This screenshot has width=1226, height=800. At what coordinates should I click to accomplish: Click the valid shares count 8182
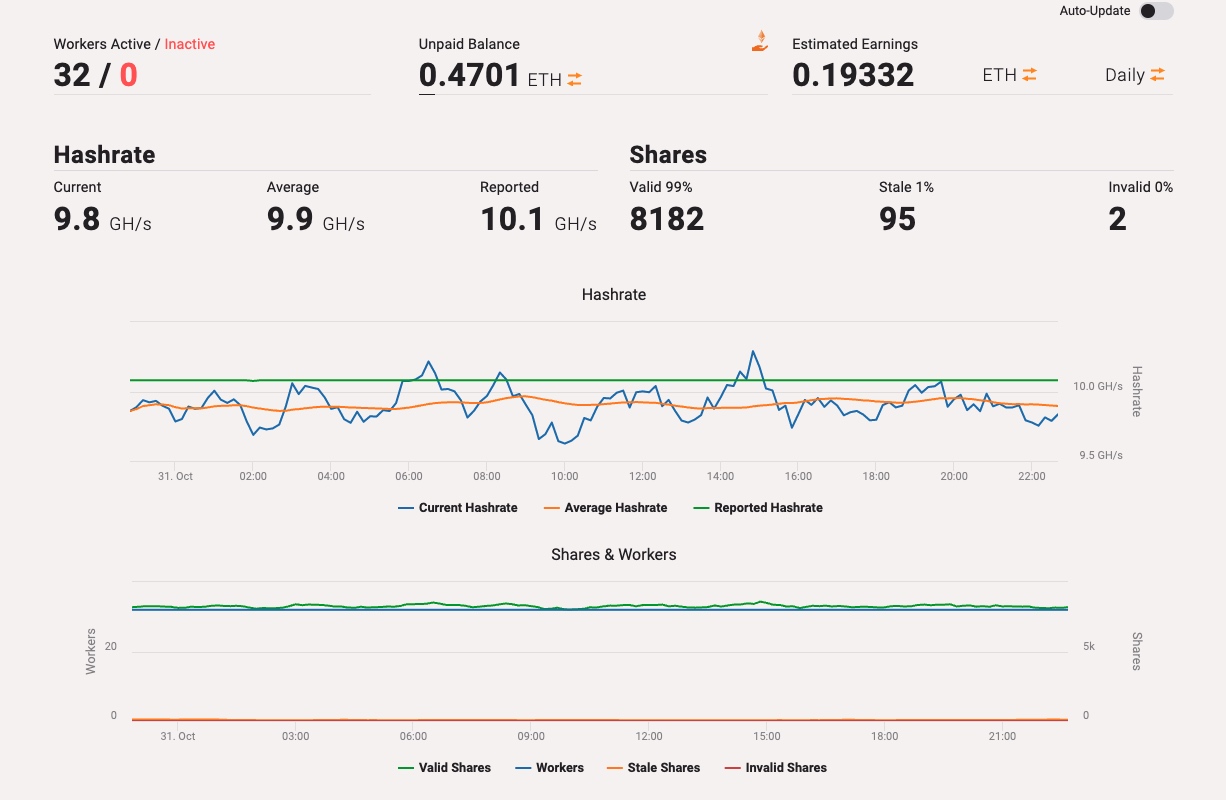tap(667, 218)
